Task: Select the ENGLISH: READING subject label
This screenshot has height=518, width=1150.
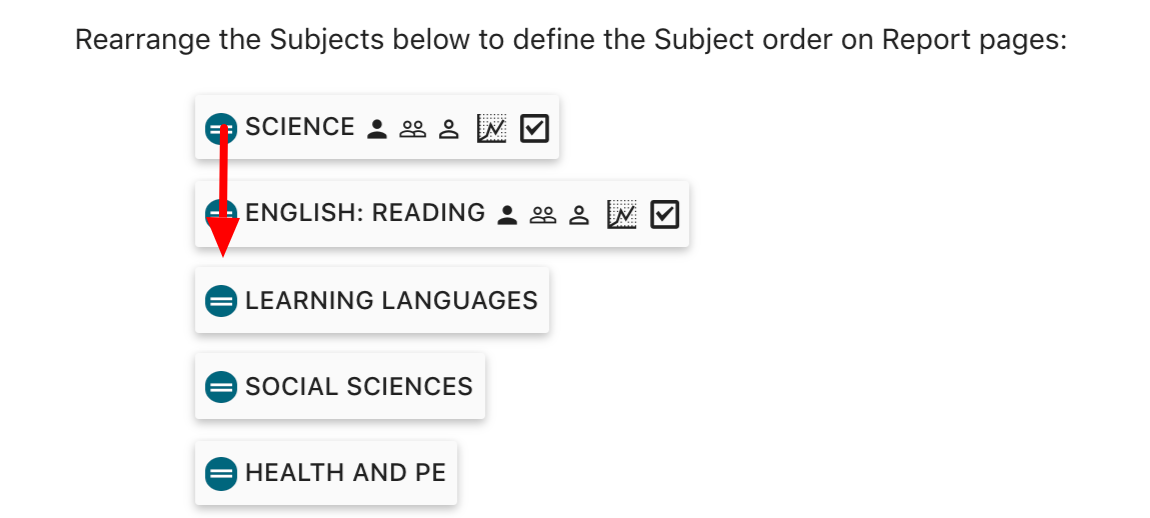Action: 365,213
